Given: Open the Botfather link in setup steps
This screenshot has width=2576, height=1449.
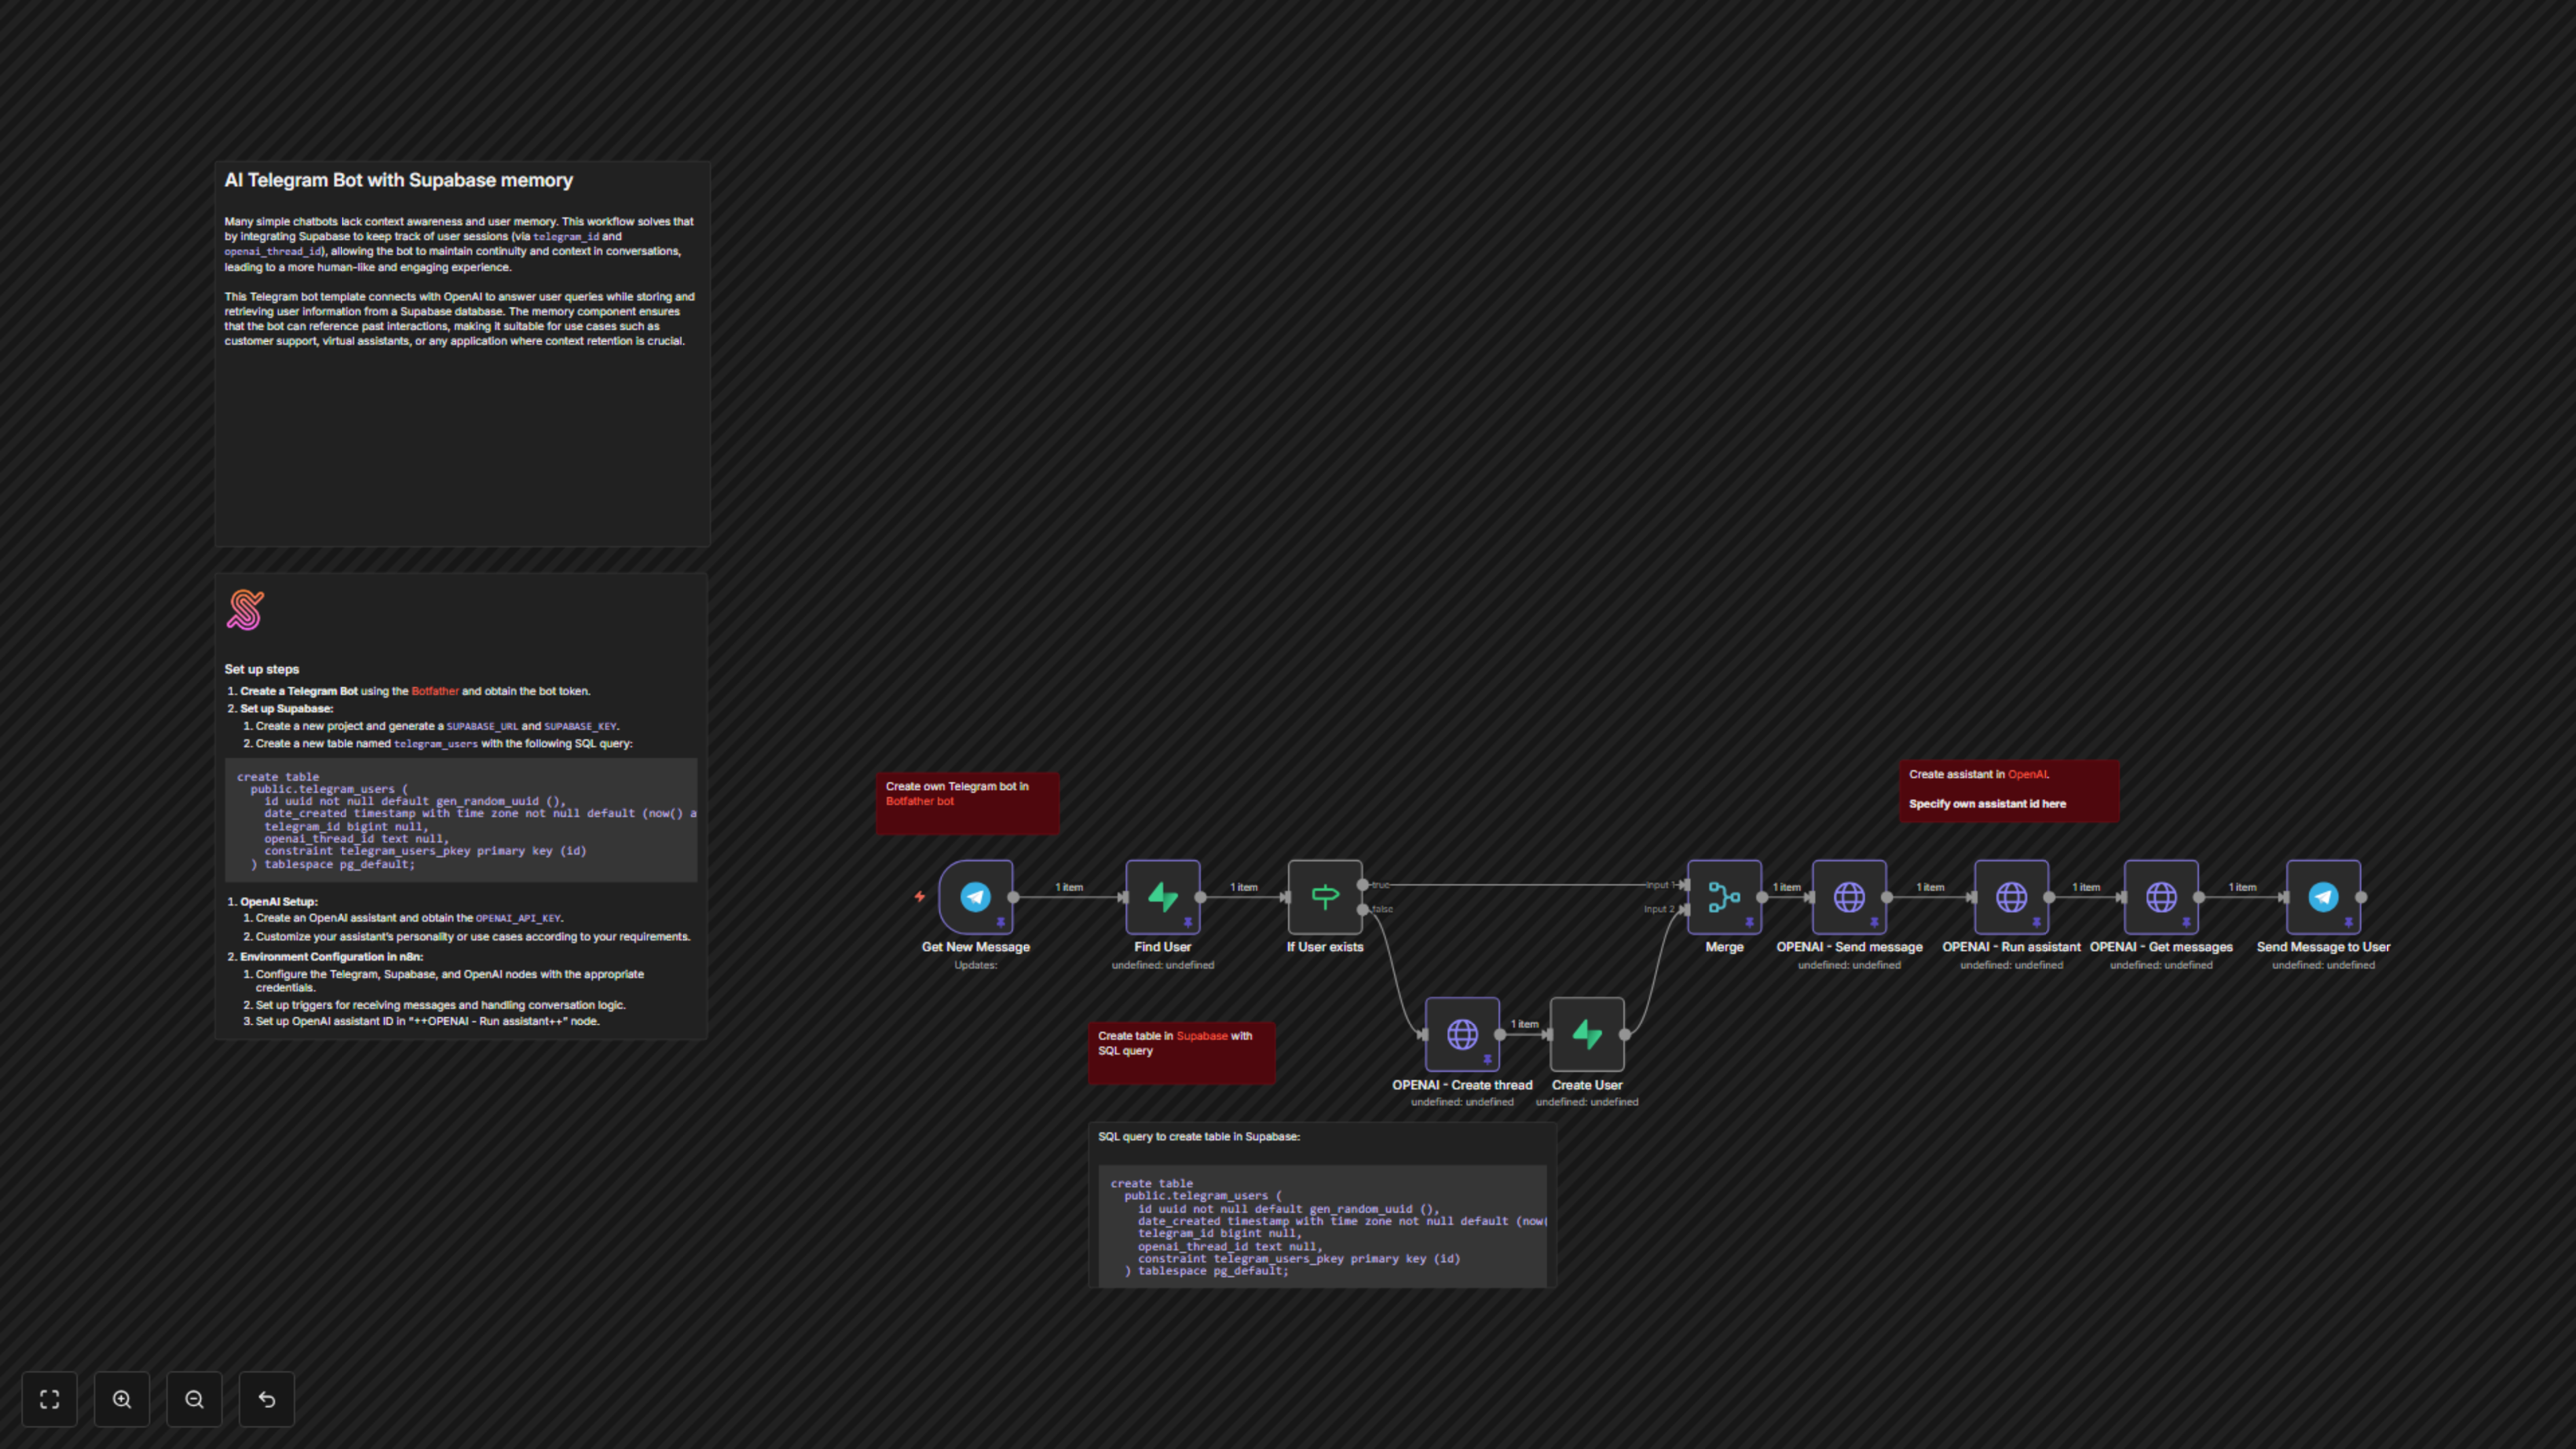Looking at the screenshot, I should pos(435,691).
